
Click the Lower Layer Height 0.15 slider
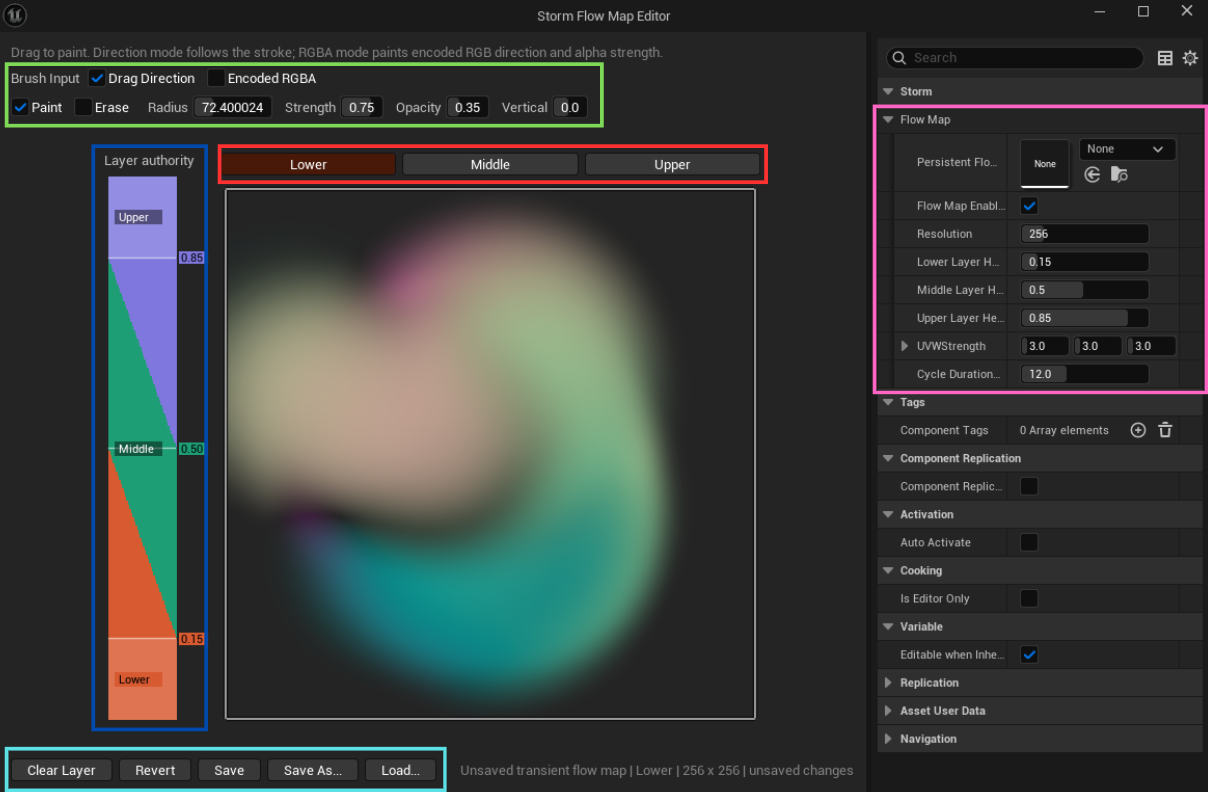pos(1085,262)
